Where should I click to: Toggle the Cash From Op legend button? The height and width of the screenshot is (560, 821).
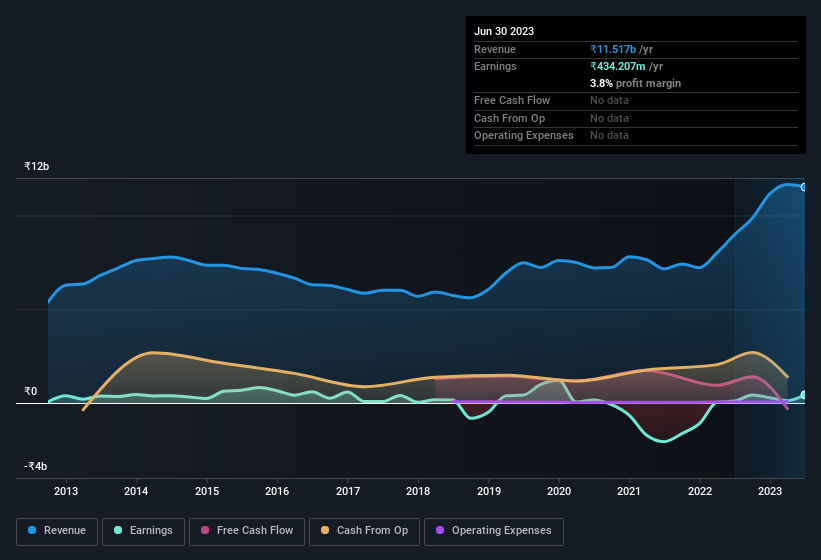tap(364, 531)
